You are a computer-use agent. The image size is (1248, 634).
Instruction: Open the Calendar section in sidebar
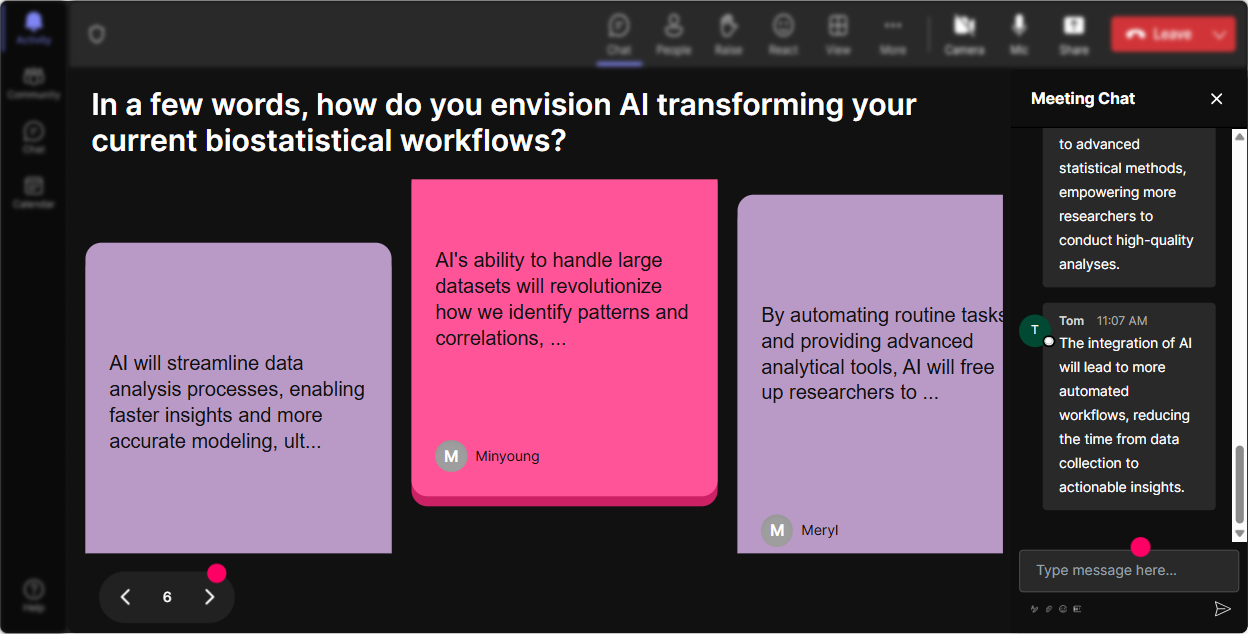click(x=33, y=192)
